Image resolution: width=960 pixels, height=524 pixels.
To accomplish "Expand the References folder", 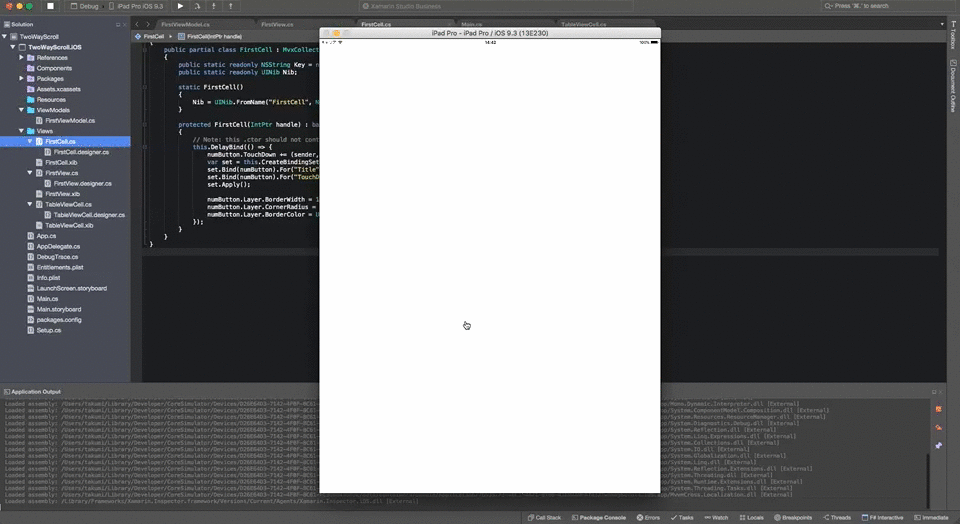I will (x=21, y=58).
